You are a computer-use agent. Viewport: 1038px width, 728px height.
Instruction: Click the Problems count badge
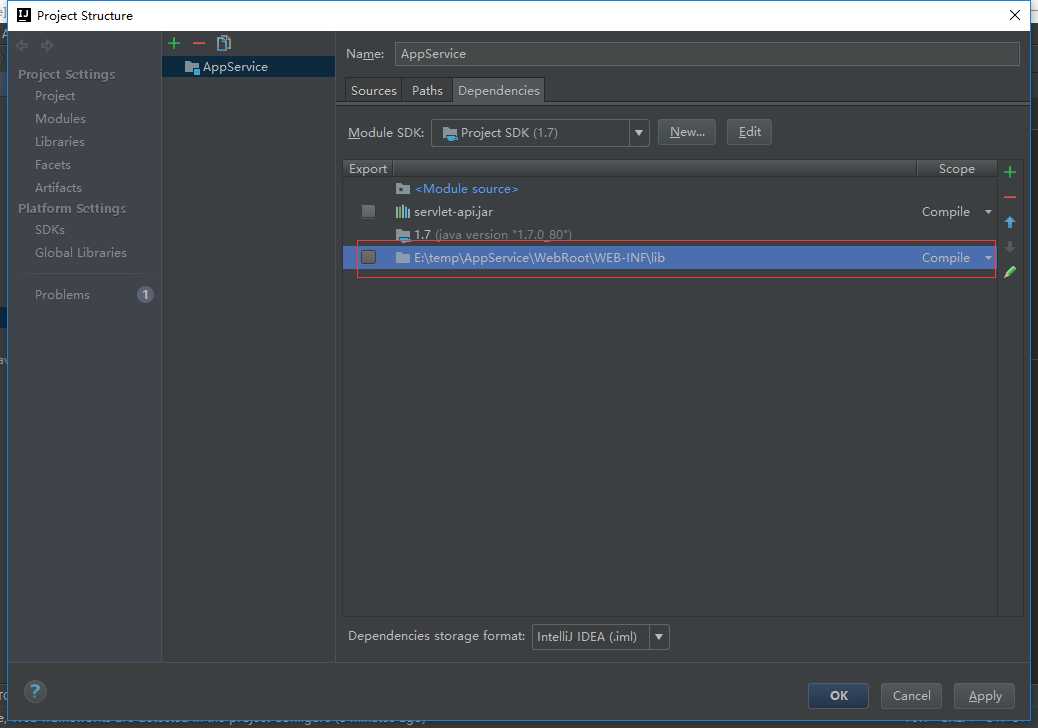point(145,295)
